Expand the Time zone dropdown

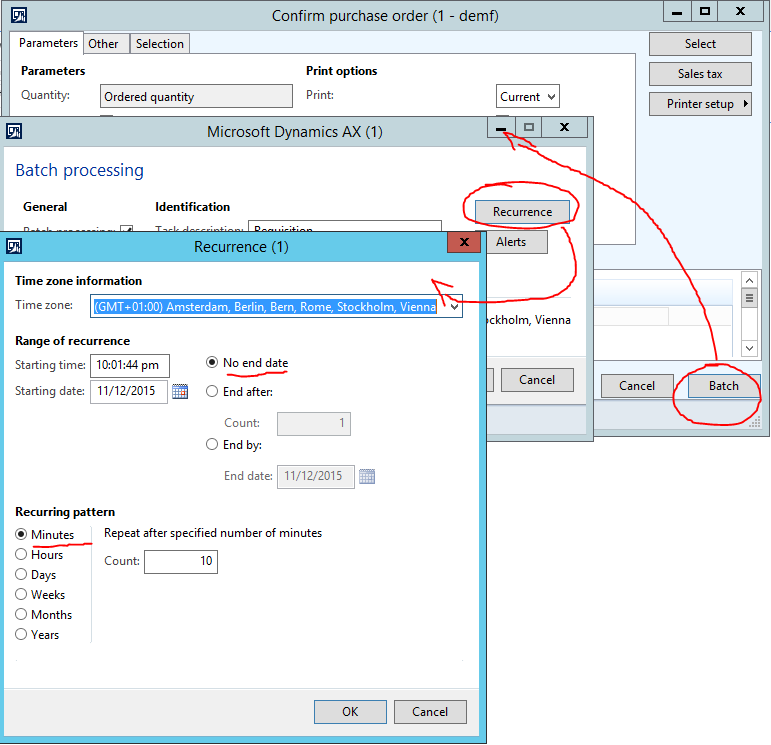(454, 307)
